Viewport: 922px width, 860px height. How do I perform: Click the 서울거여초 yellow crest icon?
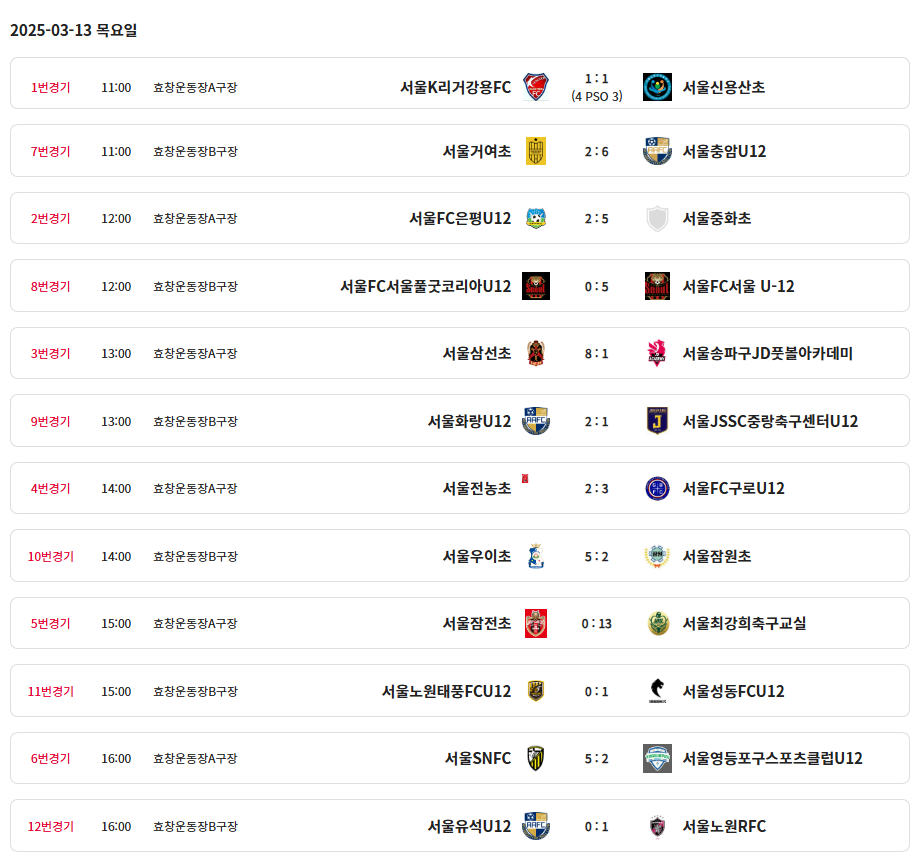pyautogui.click(x=536, y=151)
